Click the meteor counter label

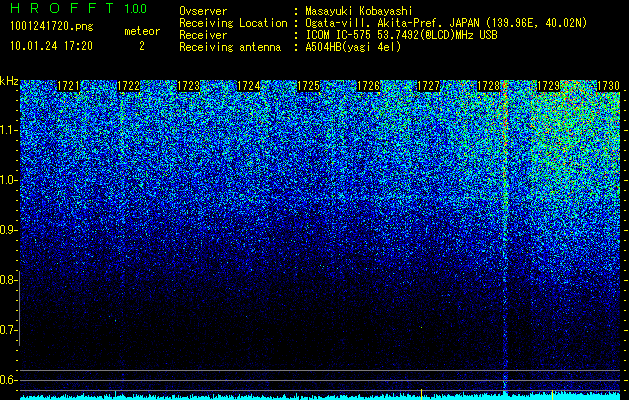pos(142,31)
